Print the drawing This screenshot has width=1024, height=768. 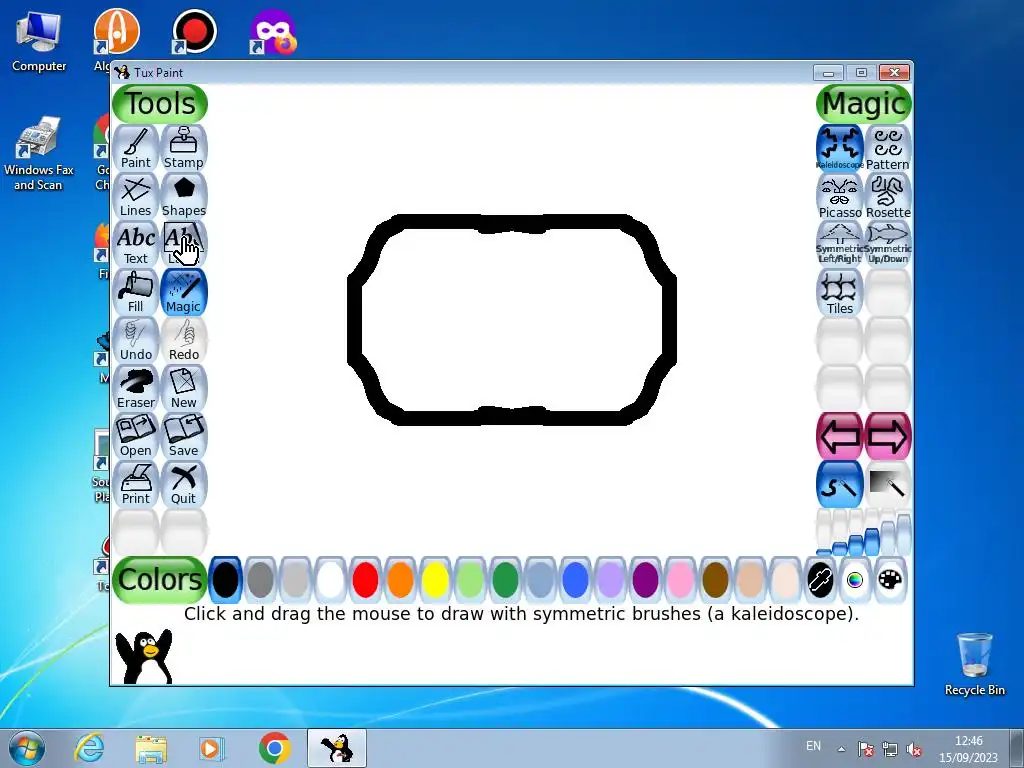136,484
